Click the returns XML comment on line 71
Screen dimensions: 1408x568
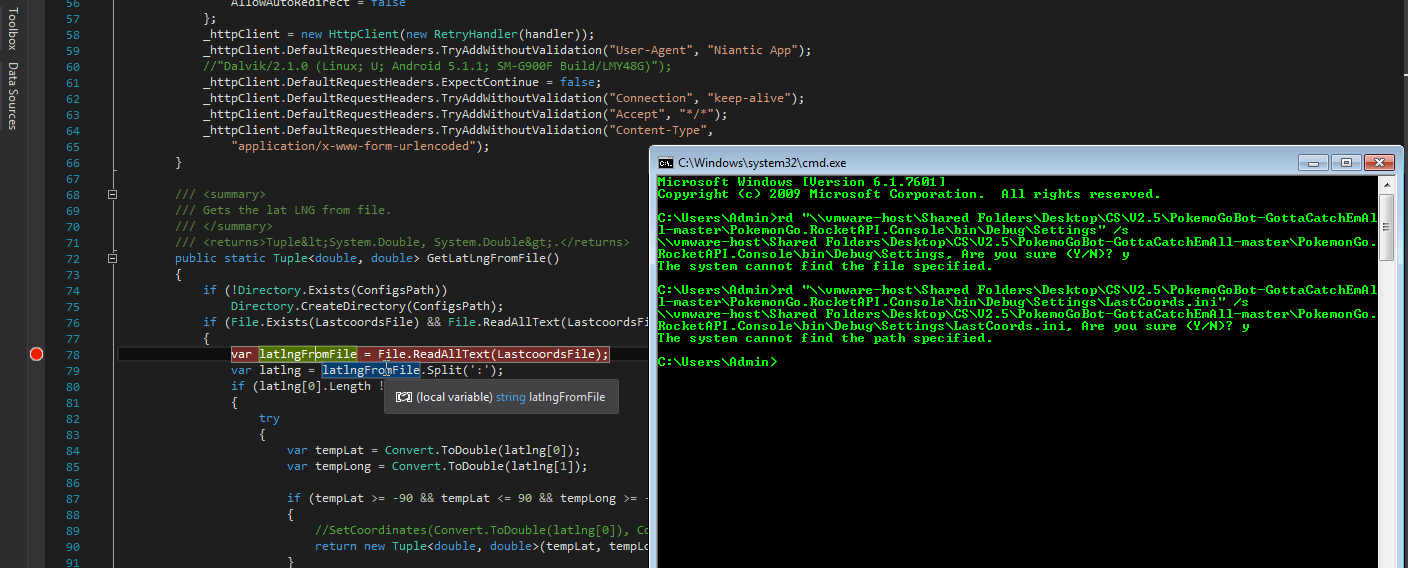point(402,242)
